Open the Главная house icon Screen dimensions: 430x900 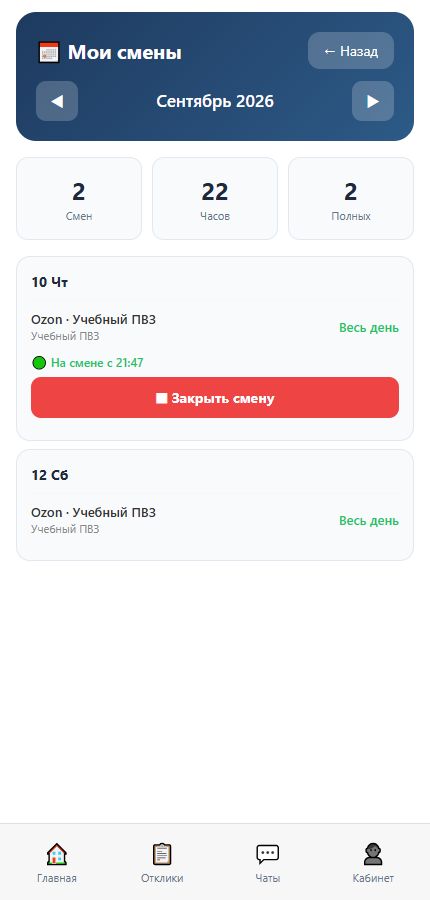coord(57,854)
